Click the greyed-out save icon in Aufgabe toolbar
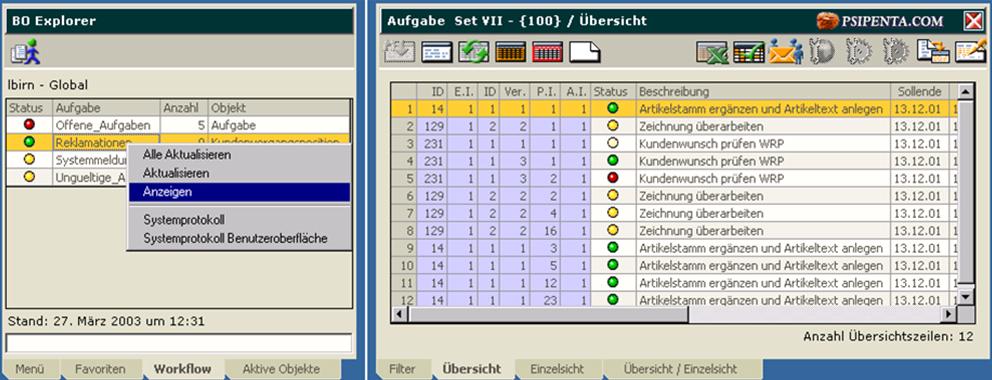Screen dimensions: 992x380 (x=400, y=52)
